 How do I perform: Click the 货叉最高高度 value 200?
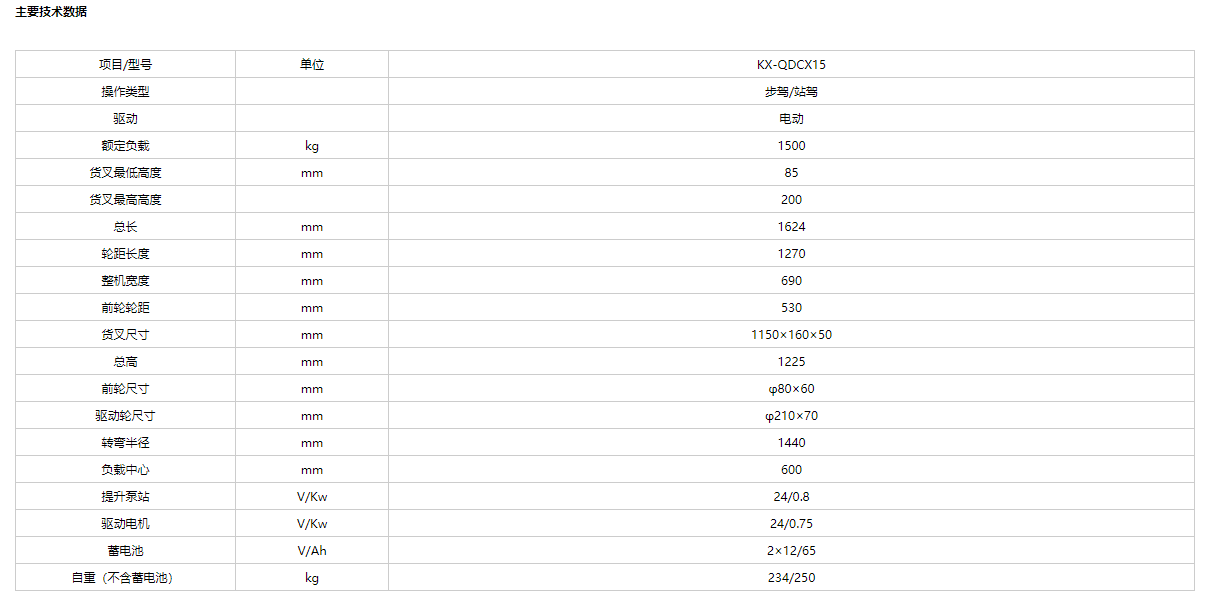tap(791, 199)
